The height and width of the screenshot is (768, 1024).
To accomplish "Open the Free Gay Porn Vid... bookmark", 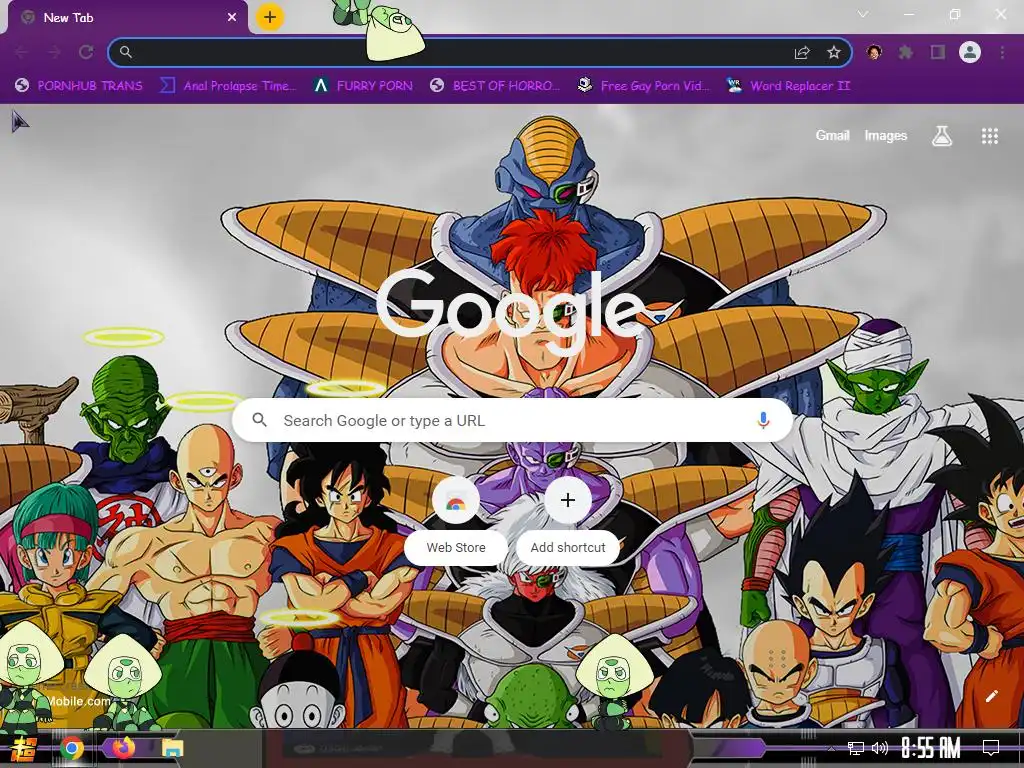I will pos(644,86).
